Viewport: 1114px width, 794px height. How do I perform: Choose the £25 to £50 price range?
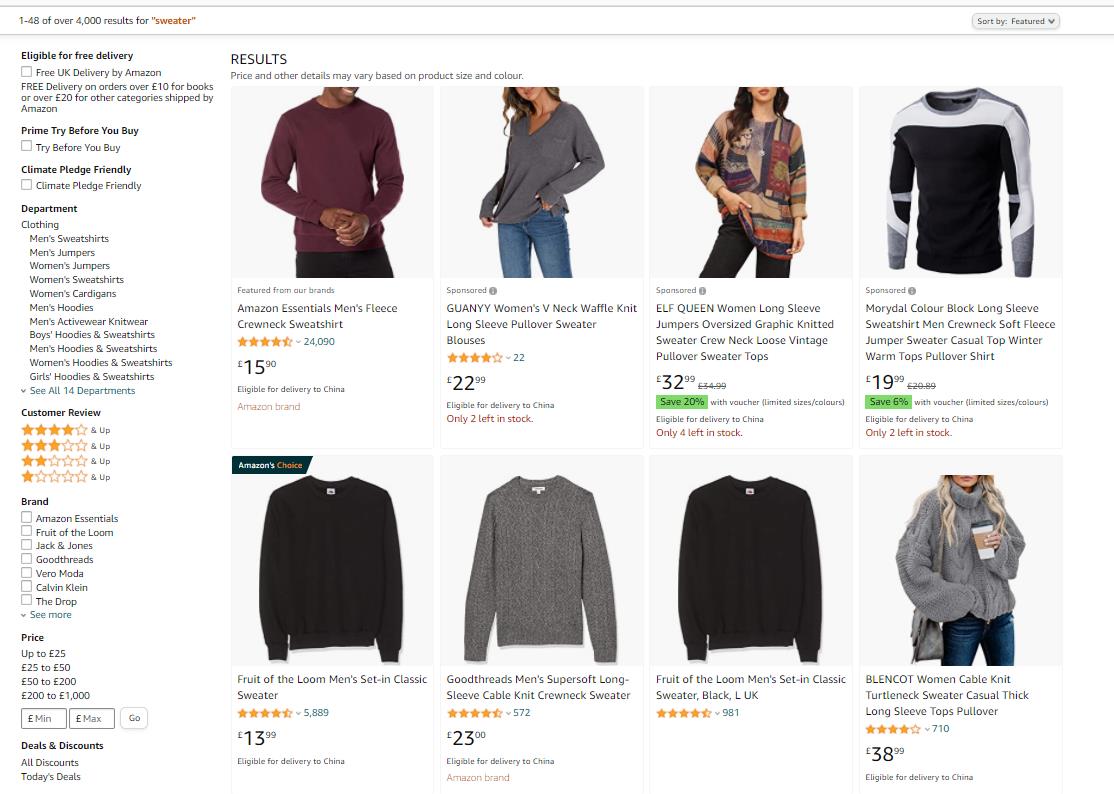(46, 668)
